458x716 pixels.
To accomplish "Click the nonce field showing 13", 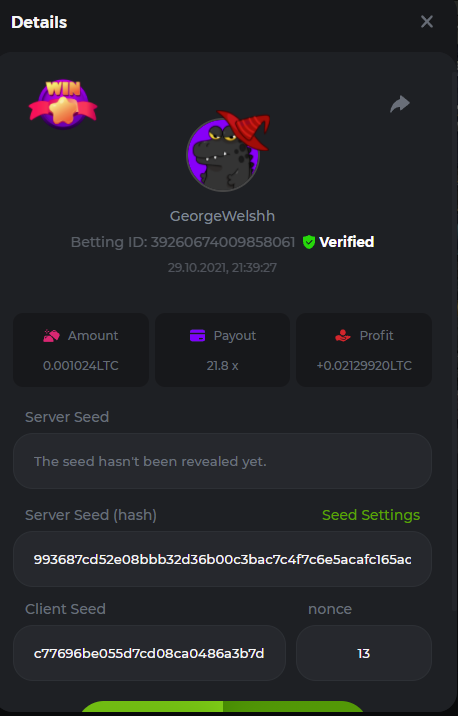I will click(364, 653).
